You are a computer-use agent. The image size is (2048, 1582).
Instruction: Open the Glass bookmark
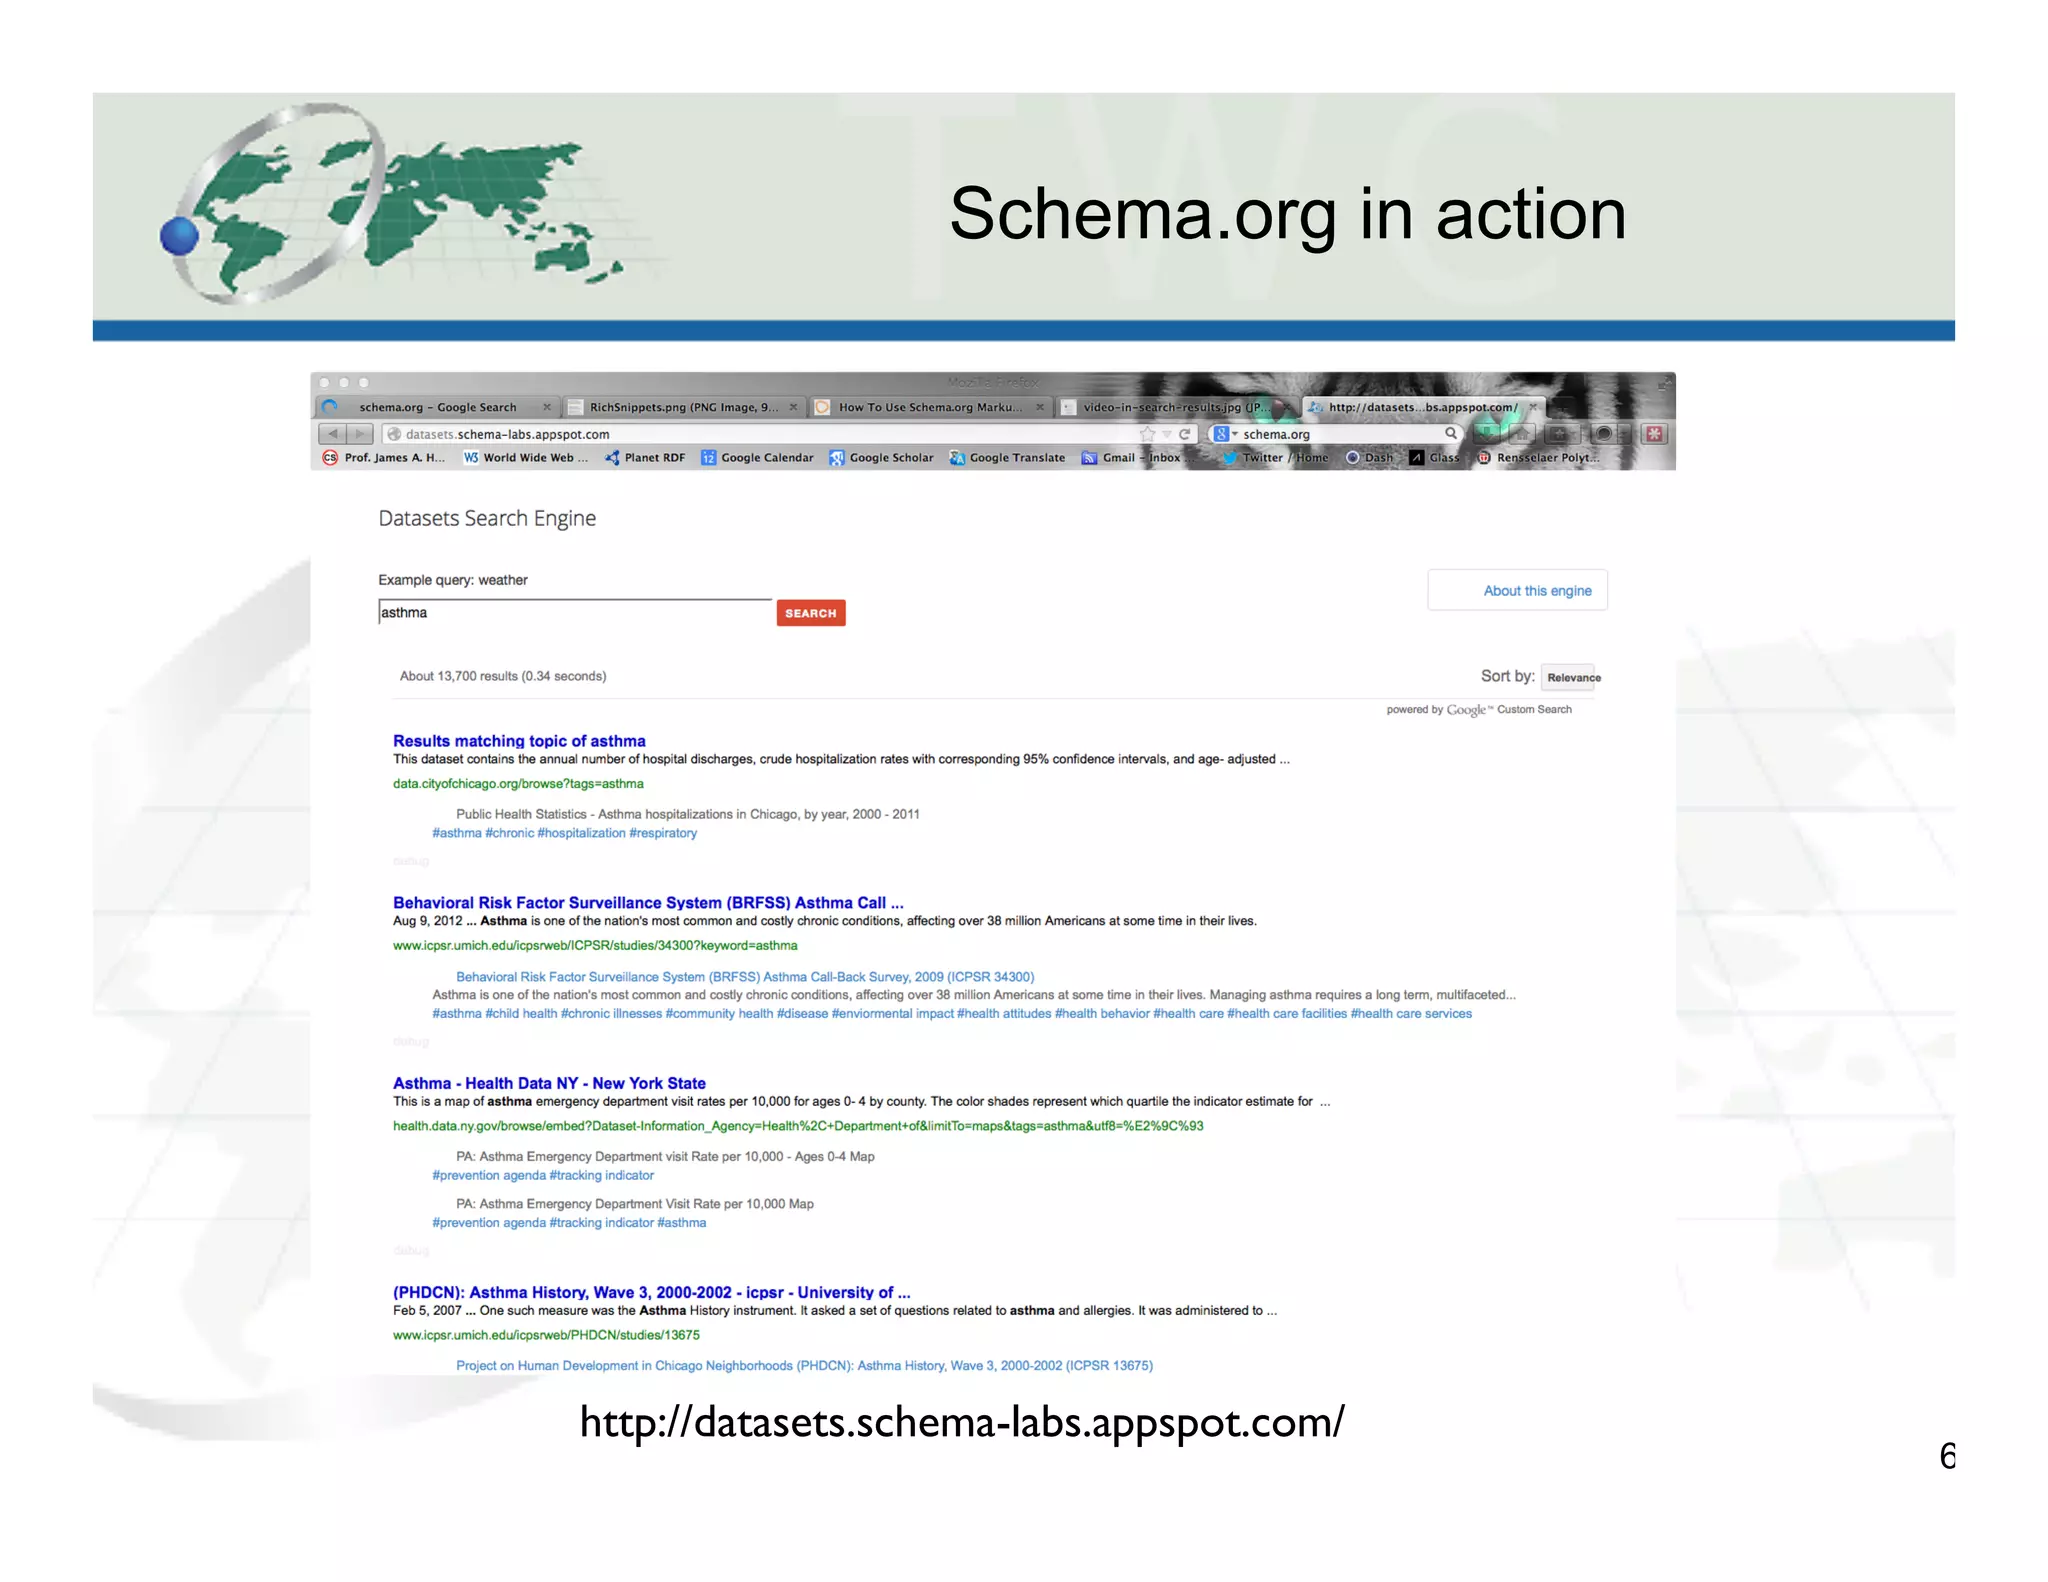click(1434, 458)
